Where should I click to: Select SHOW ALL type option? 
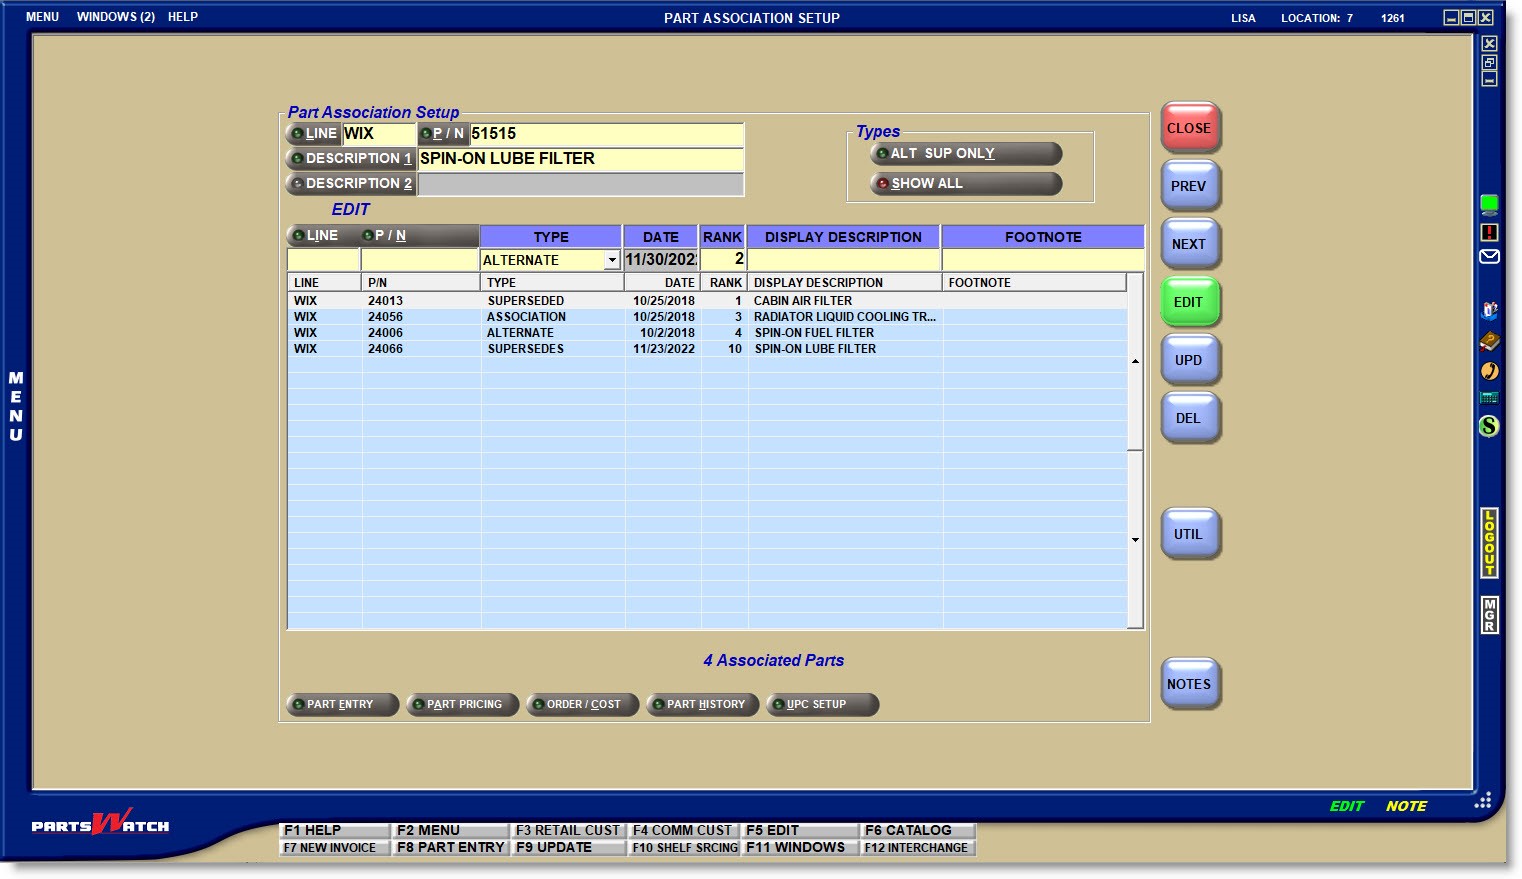(965, 183)
